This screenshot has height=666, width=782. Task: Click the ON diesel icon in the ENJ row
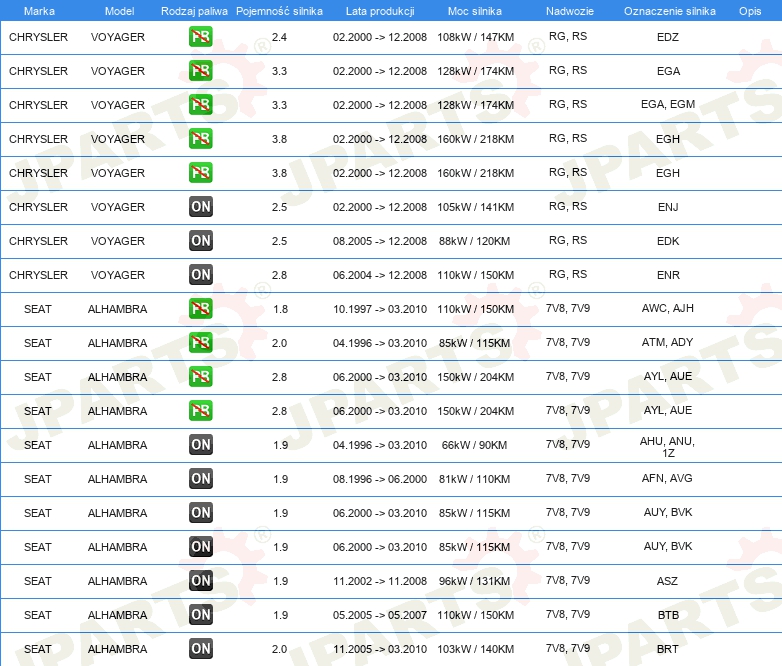[200, 207]
